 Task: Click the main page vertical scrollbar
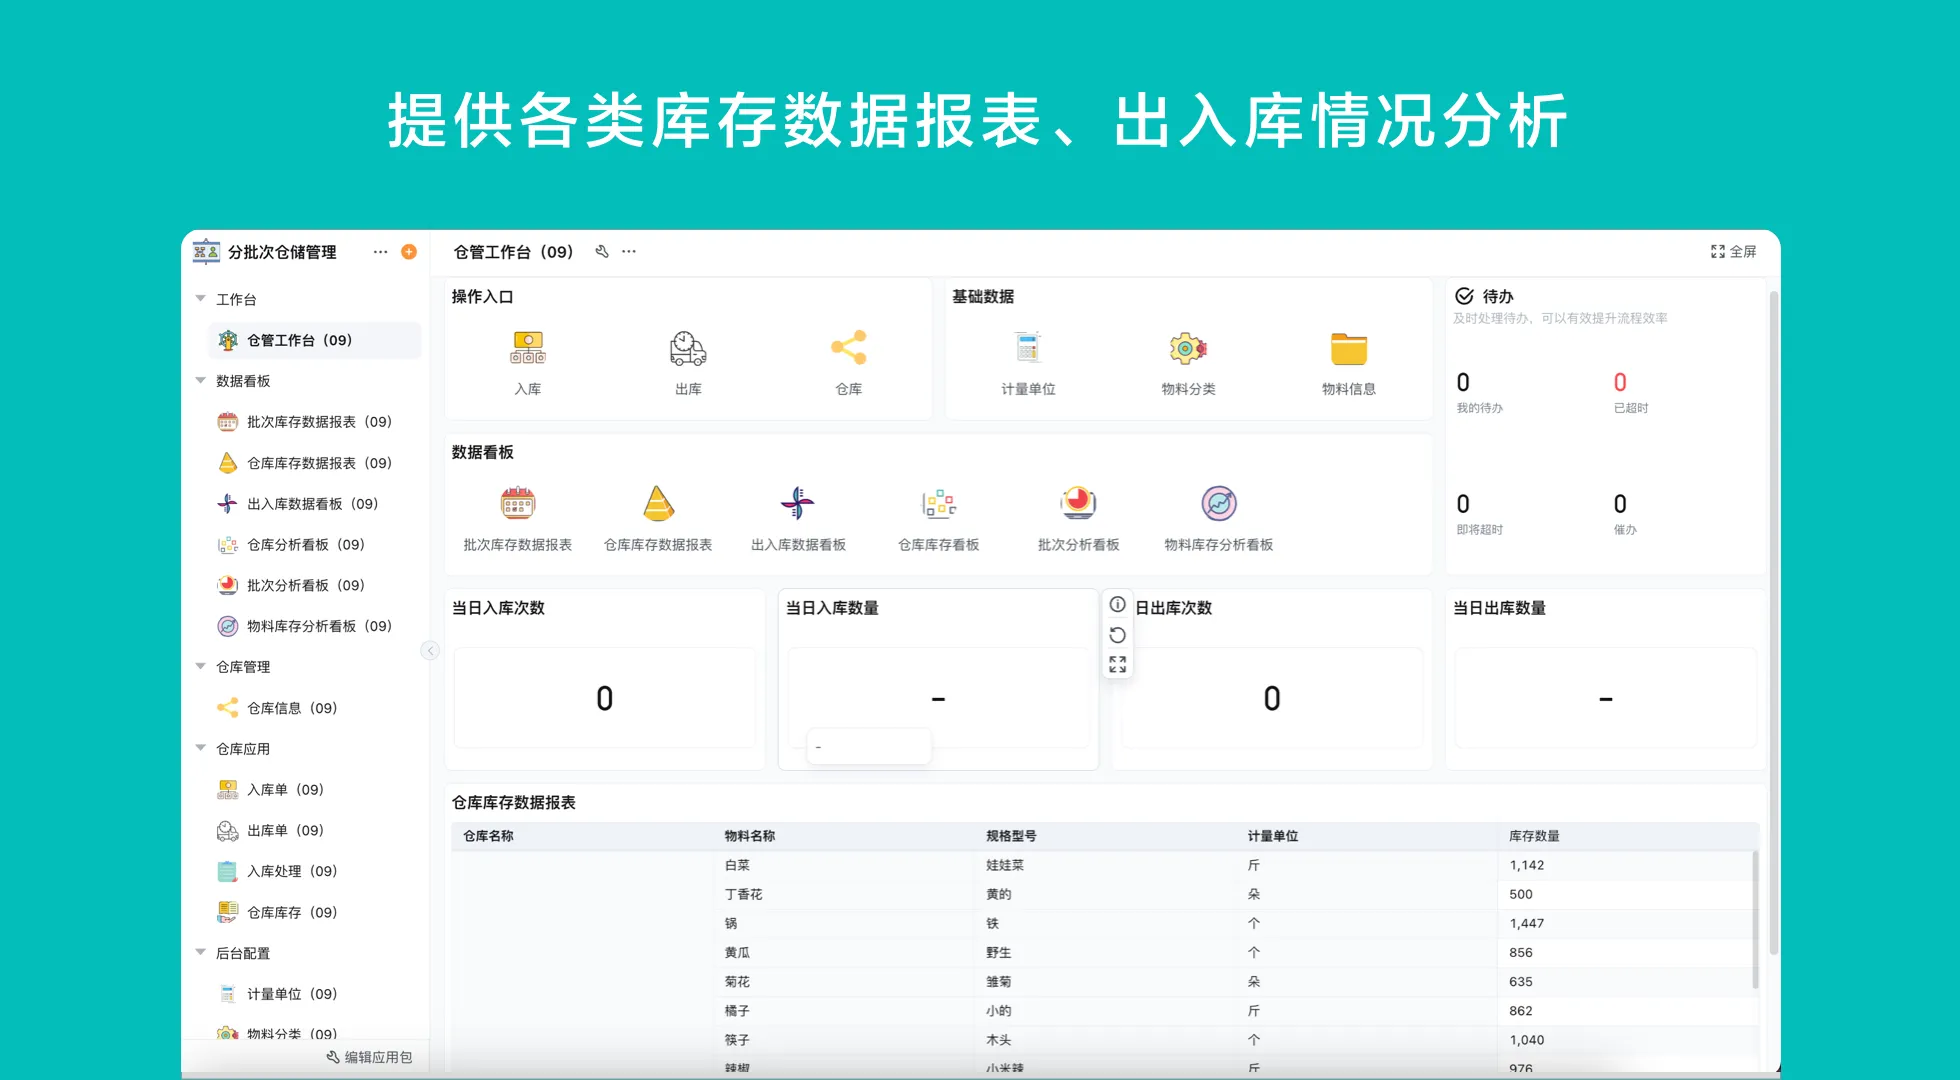[x=1773, y=620]
